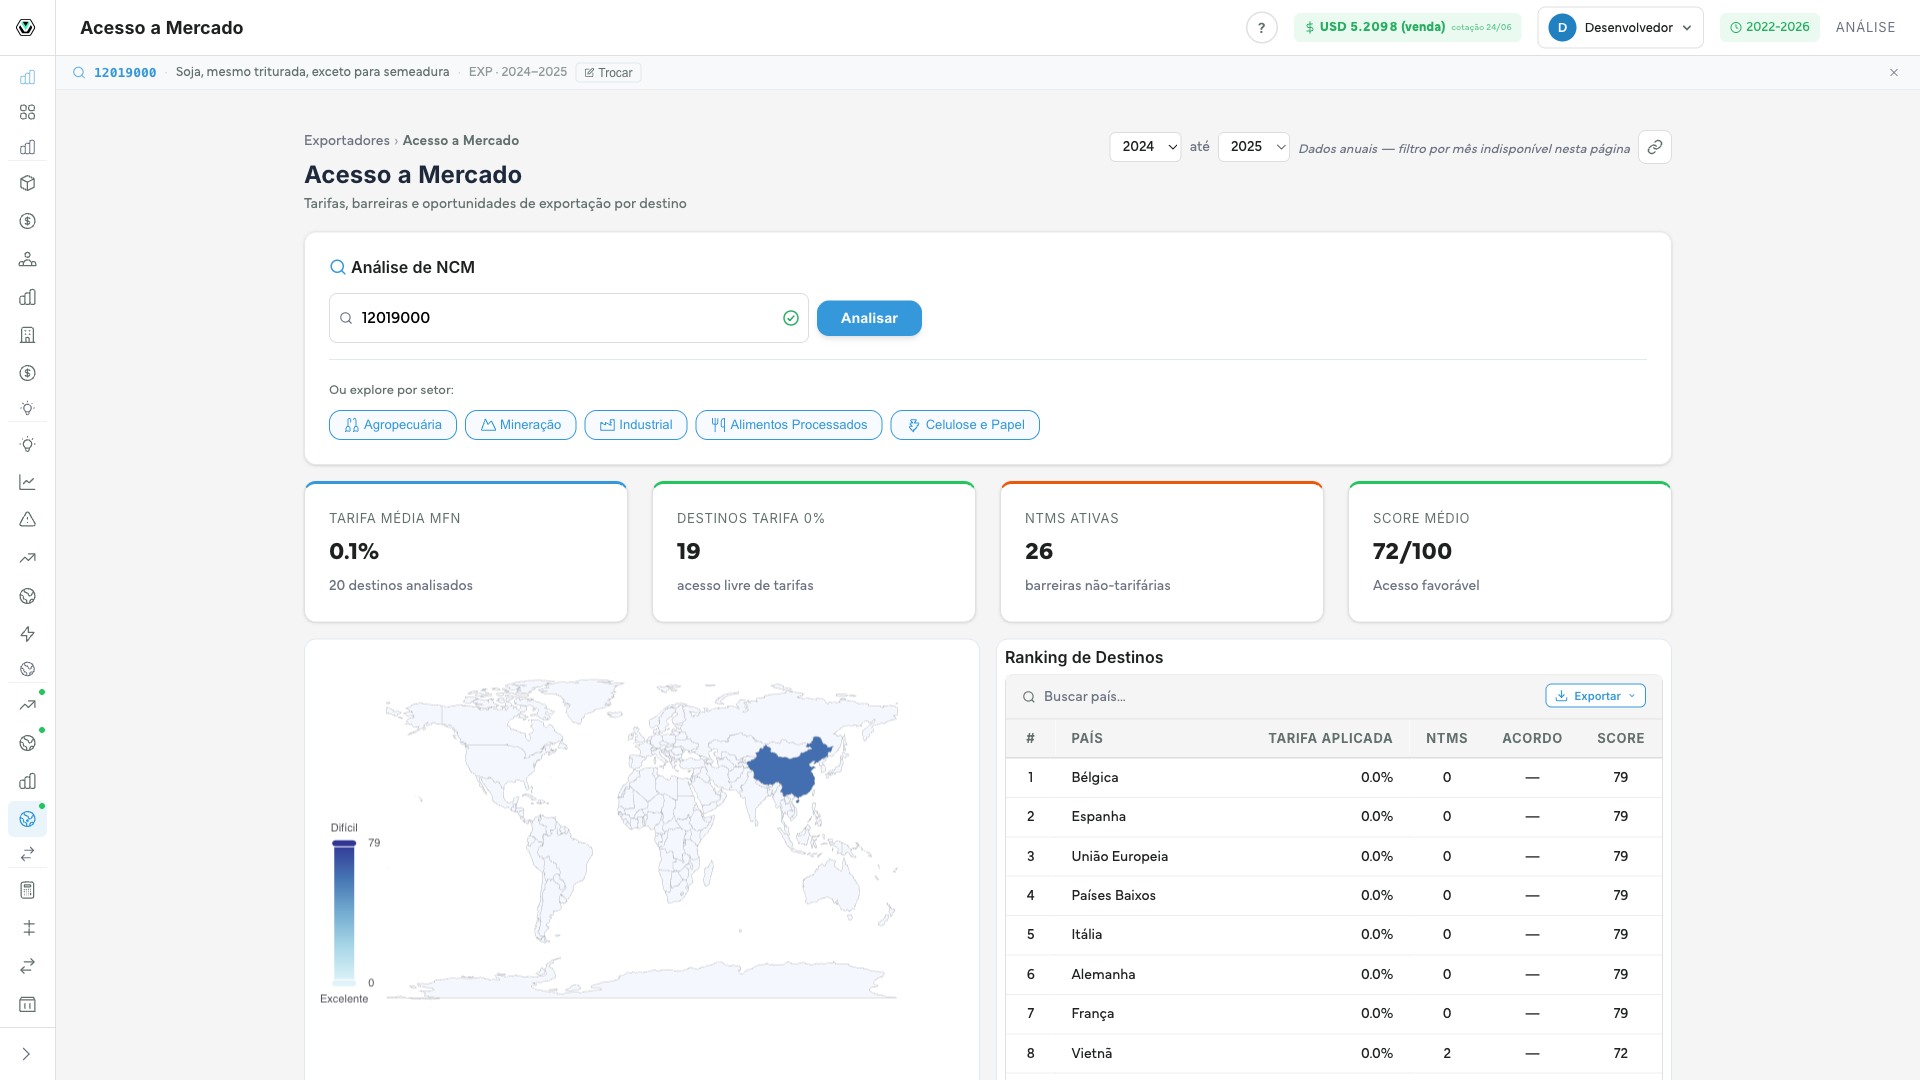
Task: Open the cube package icon in sidebar
Action: pyautogui.click(x=28, y=183)
